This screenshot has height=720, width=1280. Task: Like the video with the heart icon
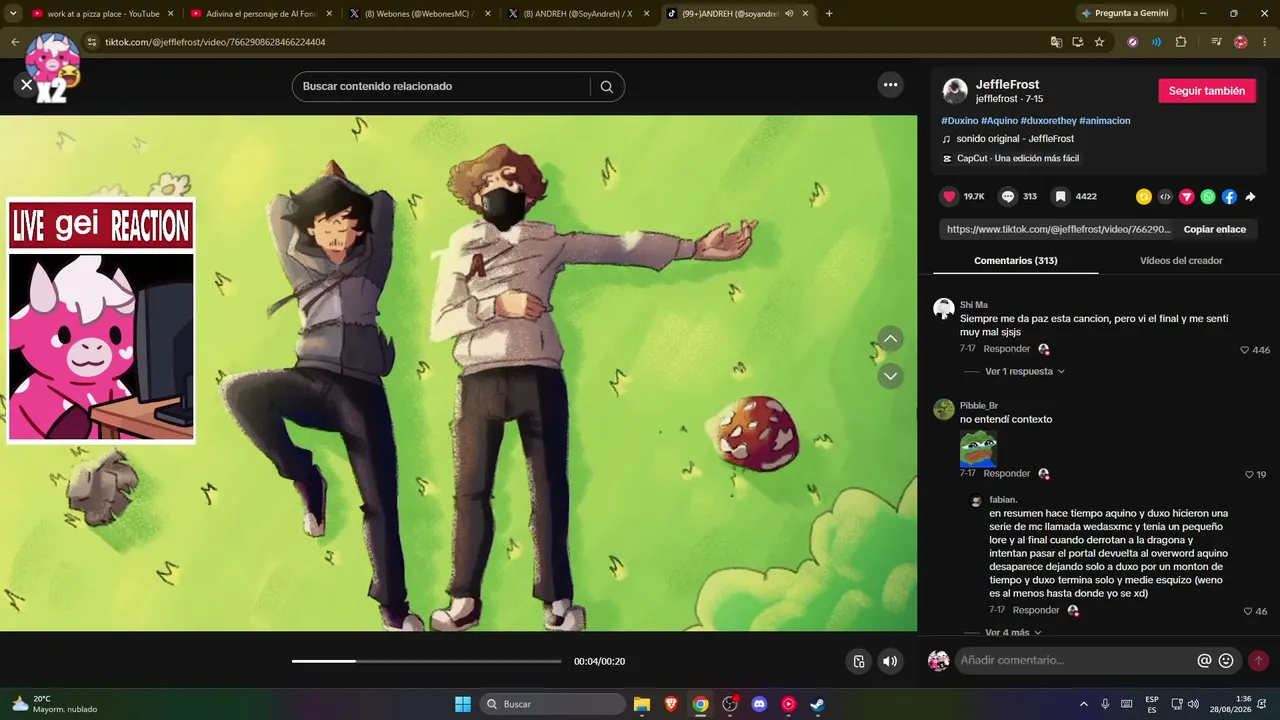click(x=950, y=197)
